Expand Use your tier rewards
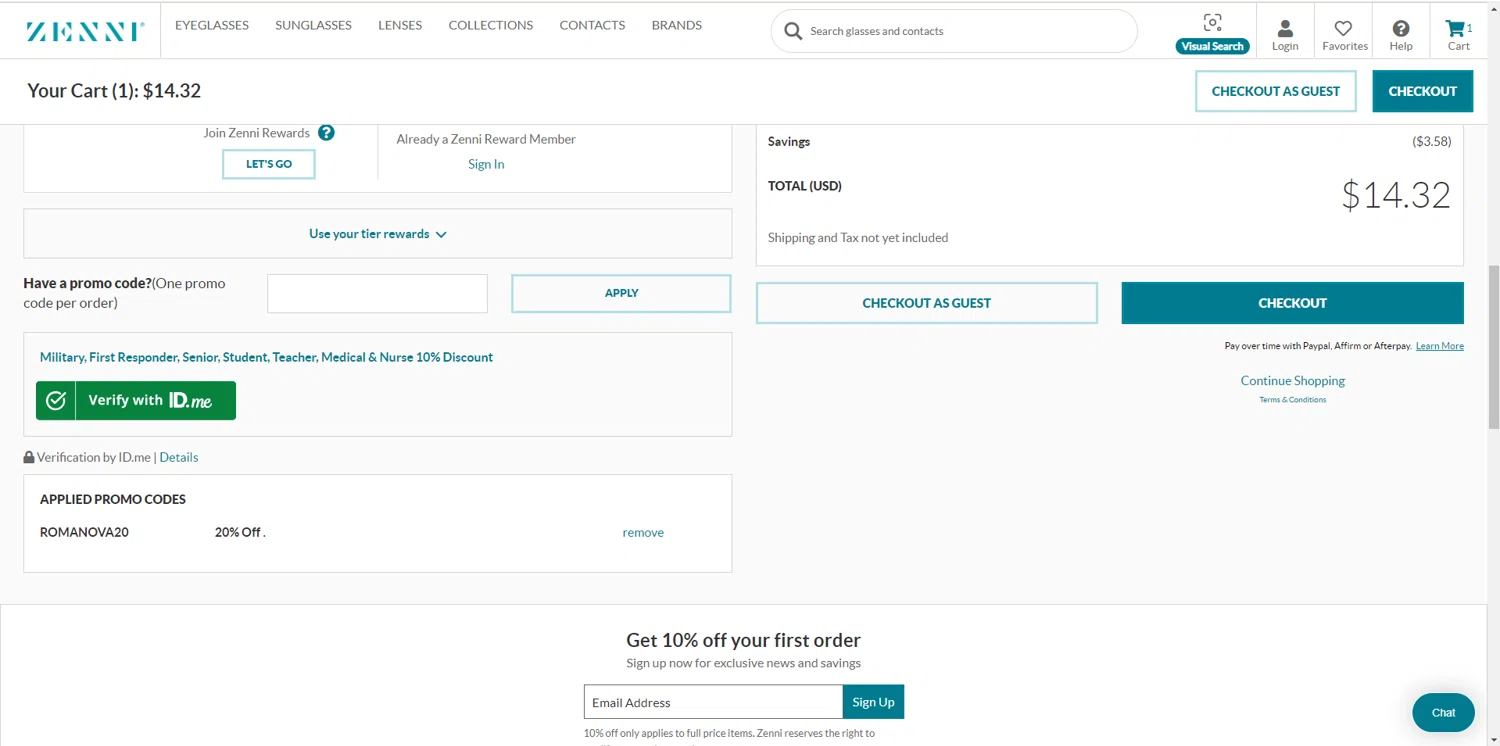Viewport: 1500px width, 746px height. (378, 234)
